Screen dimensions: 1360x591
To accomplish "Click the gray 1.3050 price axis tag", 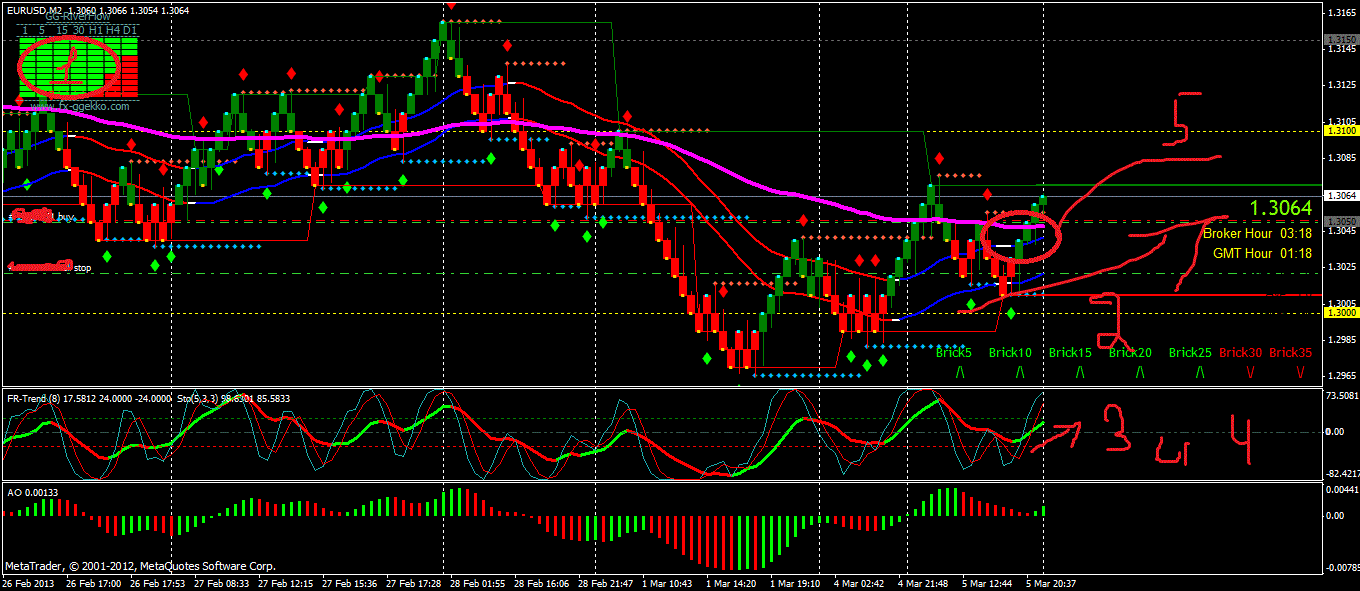I will tap(1340, 221).
